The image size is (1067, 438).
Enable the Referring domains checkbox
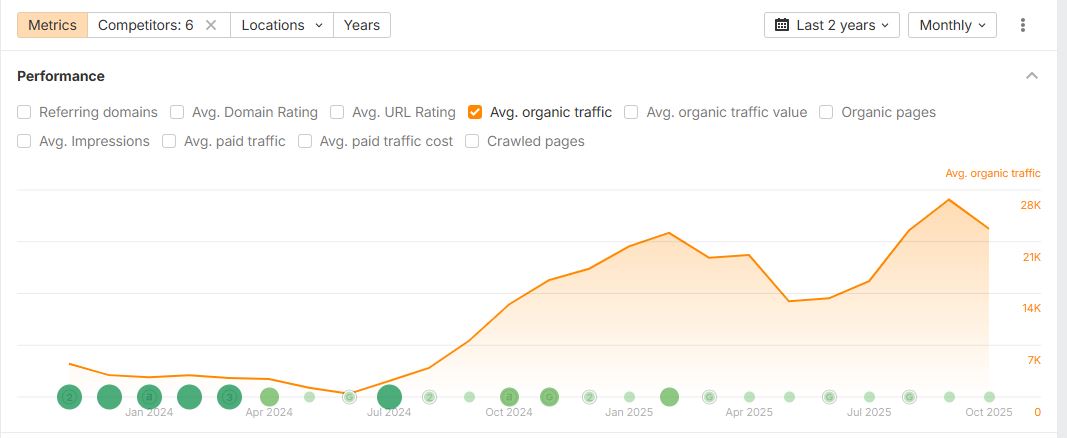[25, 112]
